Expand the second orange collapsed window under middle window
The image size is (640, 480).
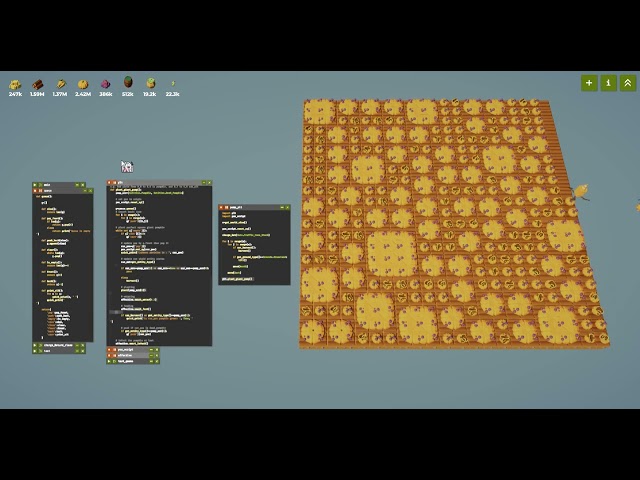[x=151, y=356]
